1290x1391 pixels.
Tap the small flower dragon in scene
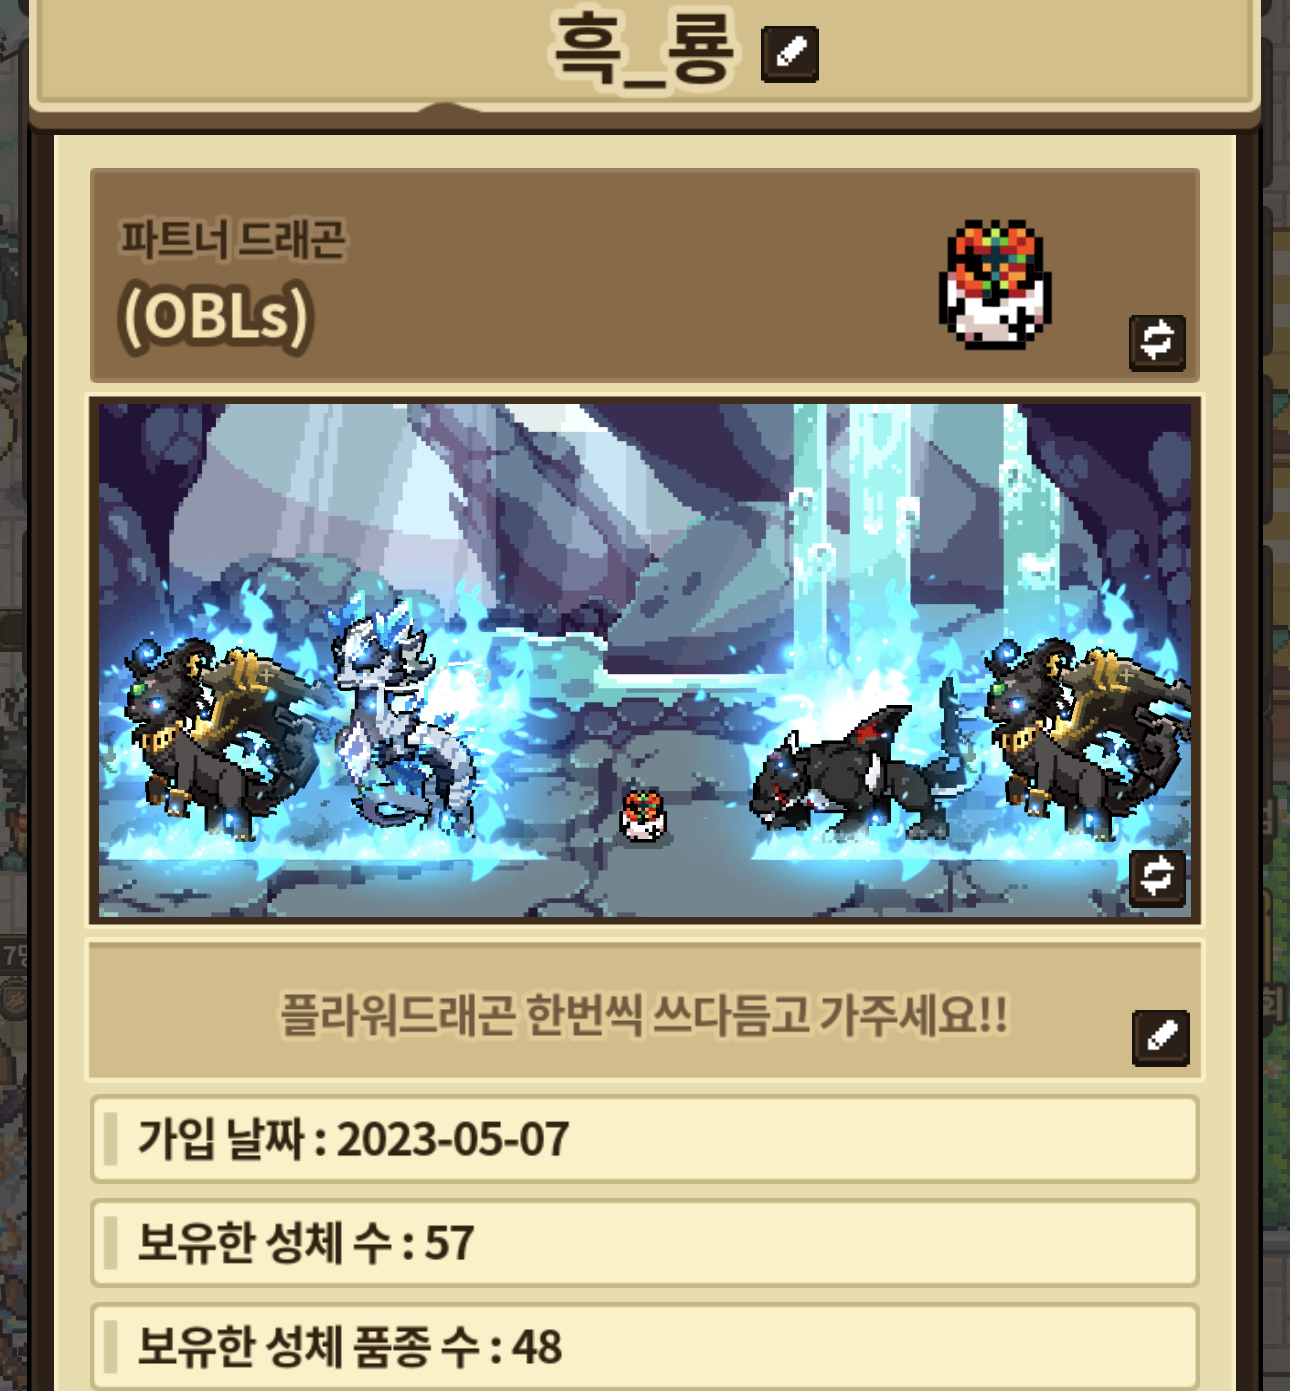click(x=642, y=813)
